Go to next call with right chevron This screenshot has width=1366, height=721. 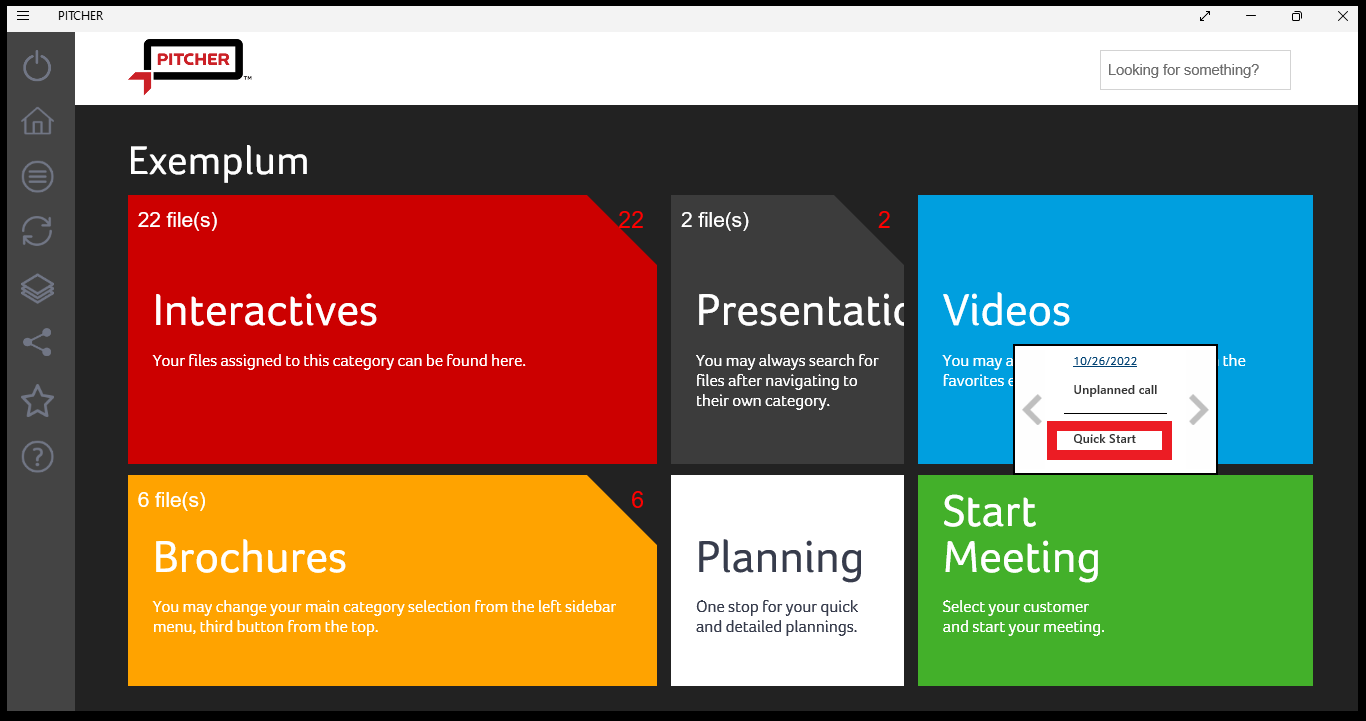[1198, 409]
